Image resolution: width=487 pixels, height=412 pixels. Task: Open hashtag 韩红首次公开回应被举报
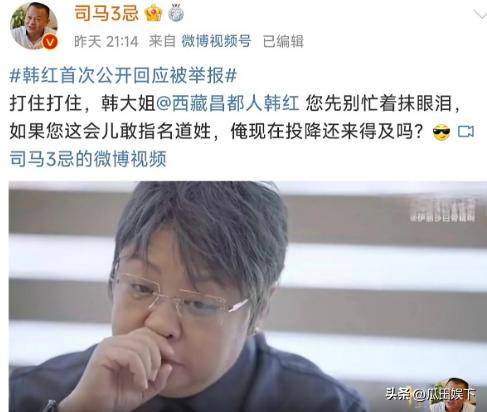pyautogui.click(x=123, y=76)
